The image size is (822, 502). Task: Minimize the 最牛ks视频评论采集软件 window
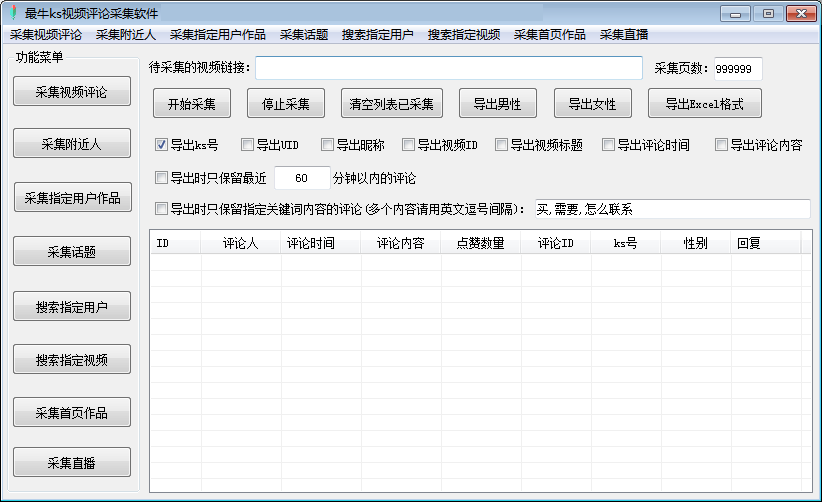point(736,14)
